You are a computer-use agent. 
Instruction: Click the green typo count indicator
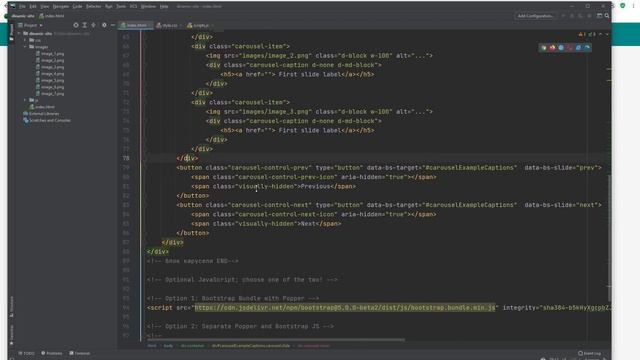(x=592, y=34)
